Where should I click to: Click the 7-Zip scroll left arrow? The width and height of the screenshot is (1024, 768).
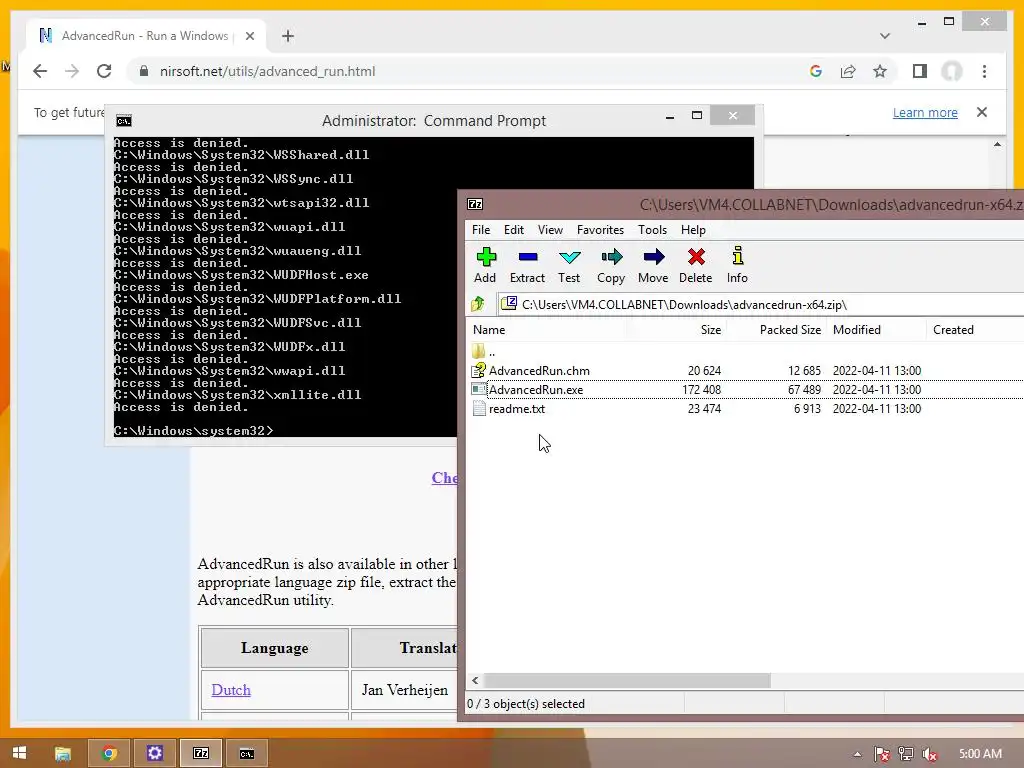pyautogui.click(x=475, y=680)
